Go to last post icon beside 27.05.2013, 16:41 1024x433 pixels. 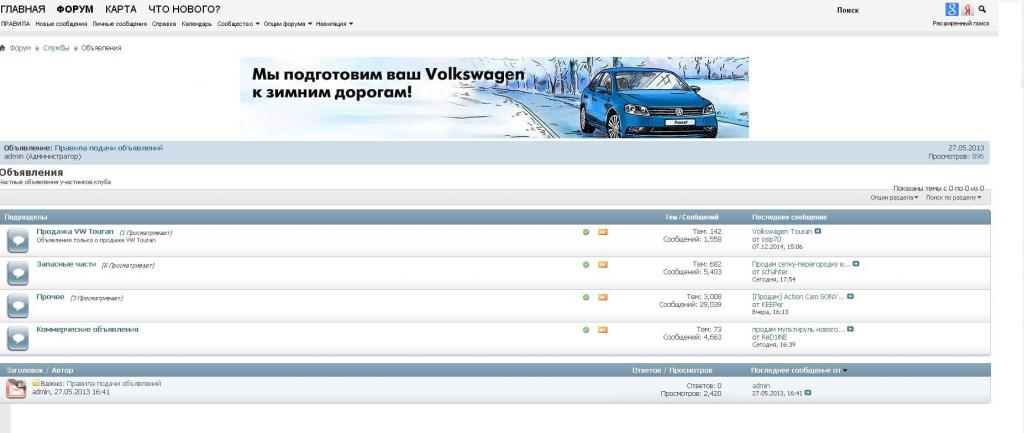pyautogui.click(x=808, y=393)
